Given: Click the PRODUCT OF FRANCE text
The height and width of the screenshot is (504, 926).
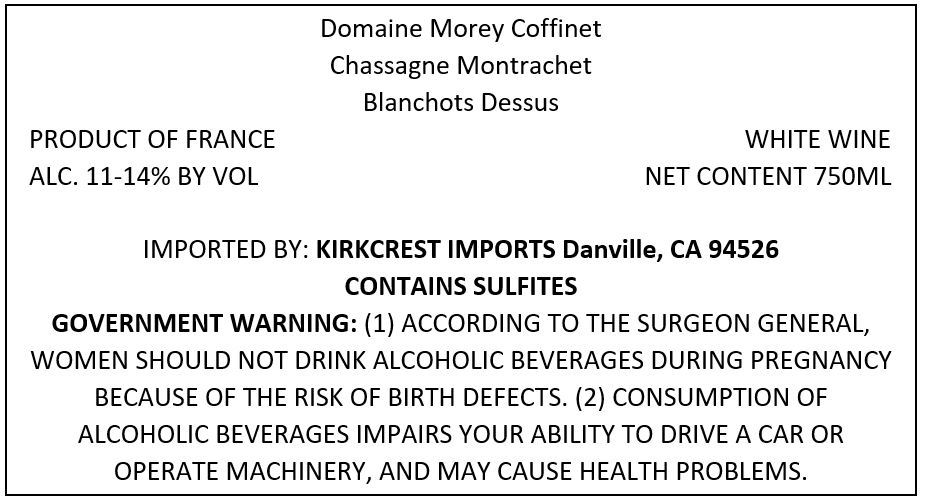Looking at the screenshot, I should (152, 139).
